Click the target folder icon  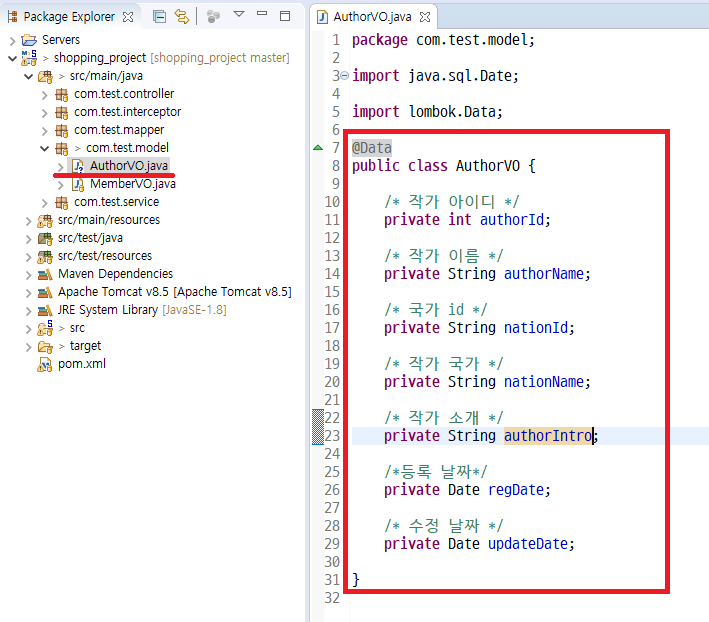coord(45,347)
